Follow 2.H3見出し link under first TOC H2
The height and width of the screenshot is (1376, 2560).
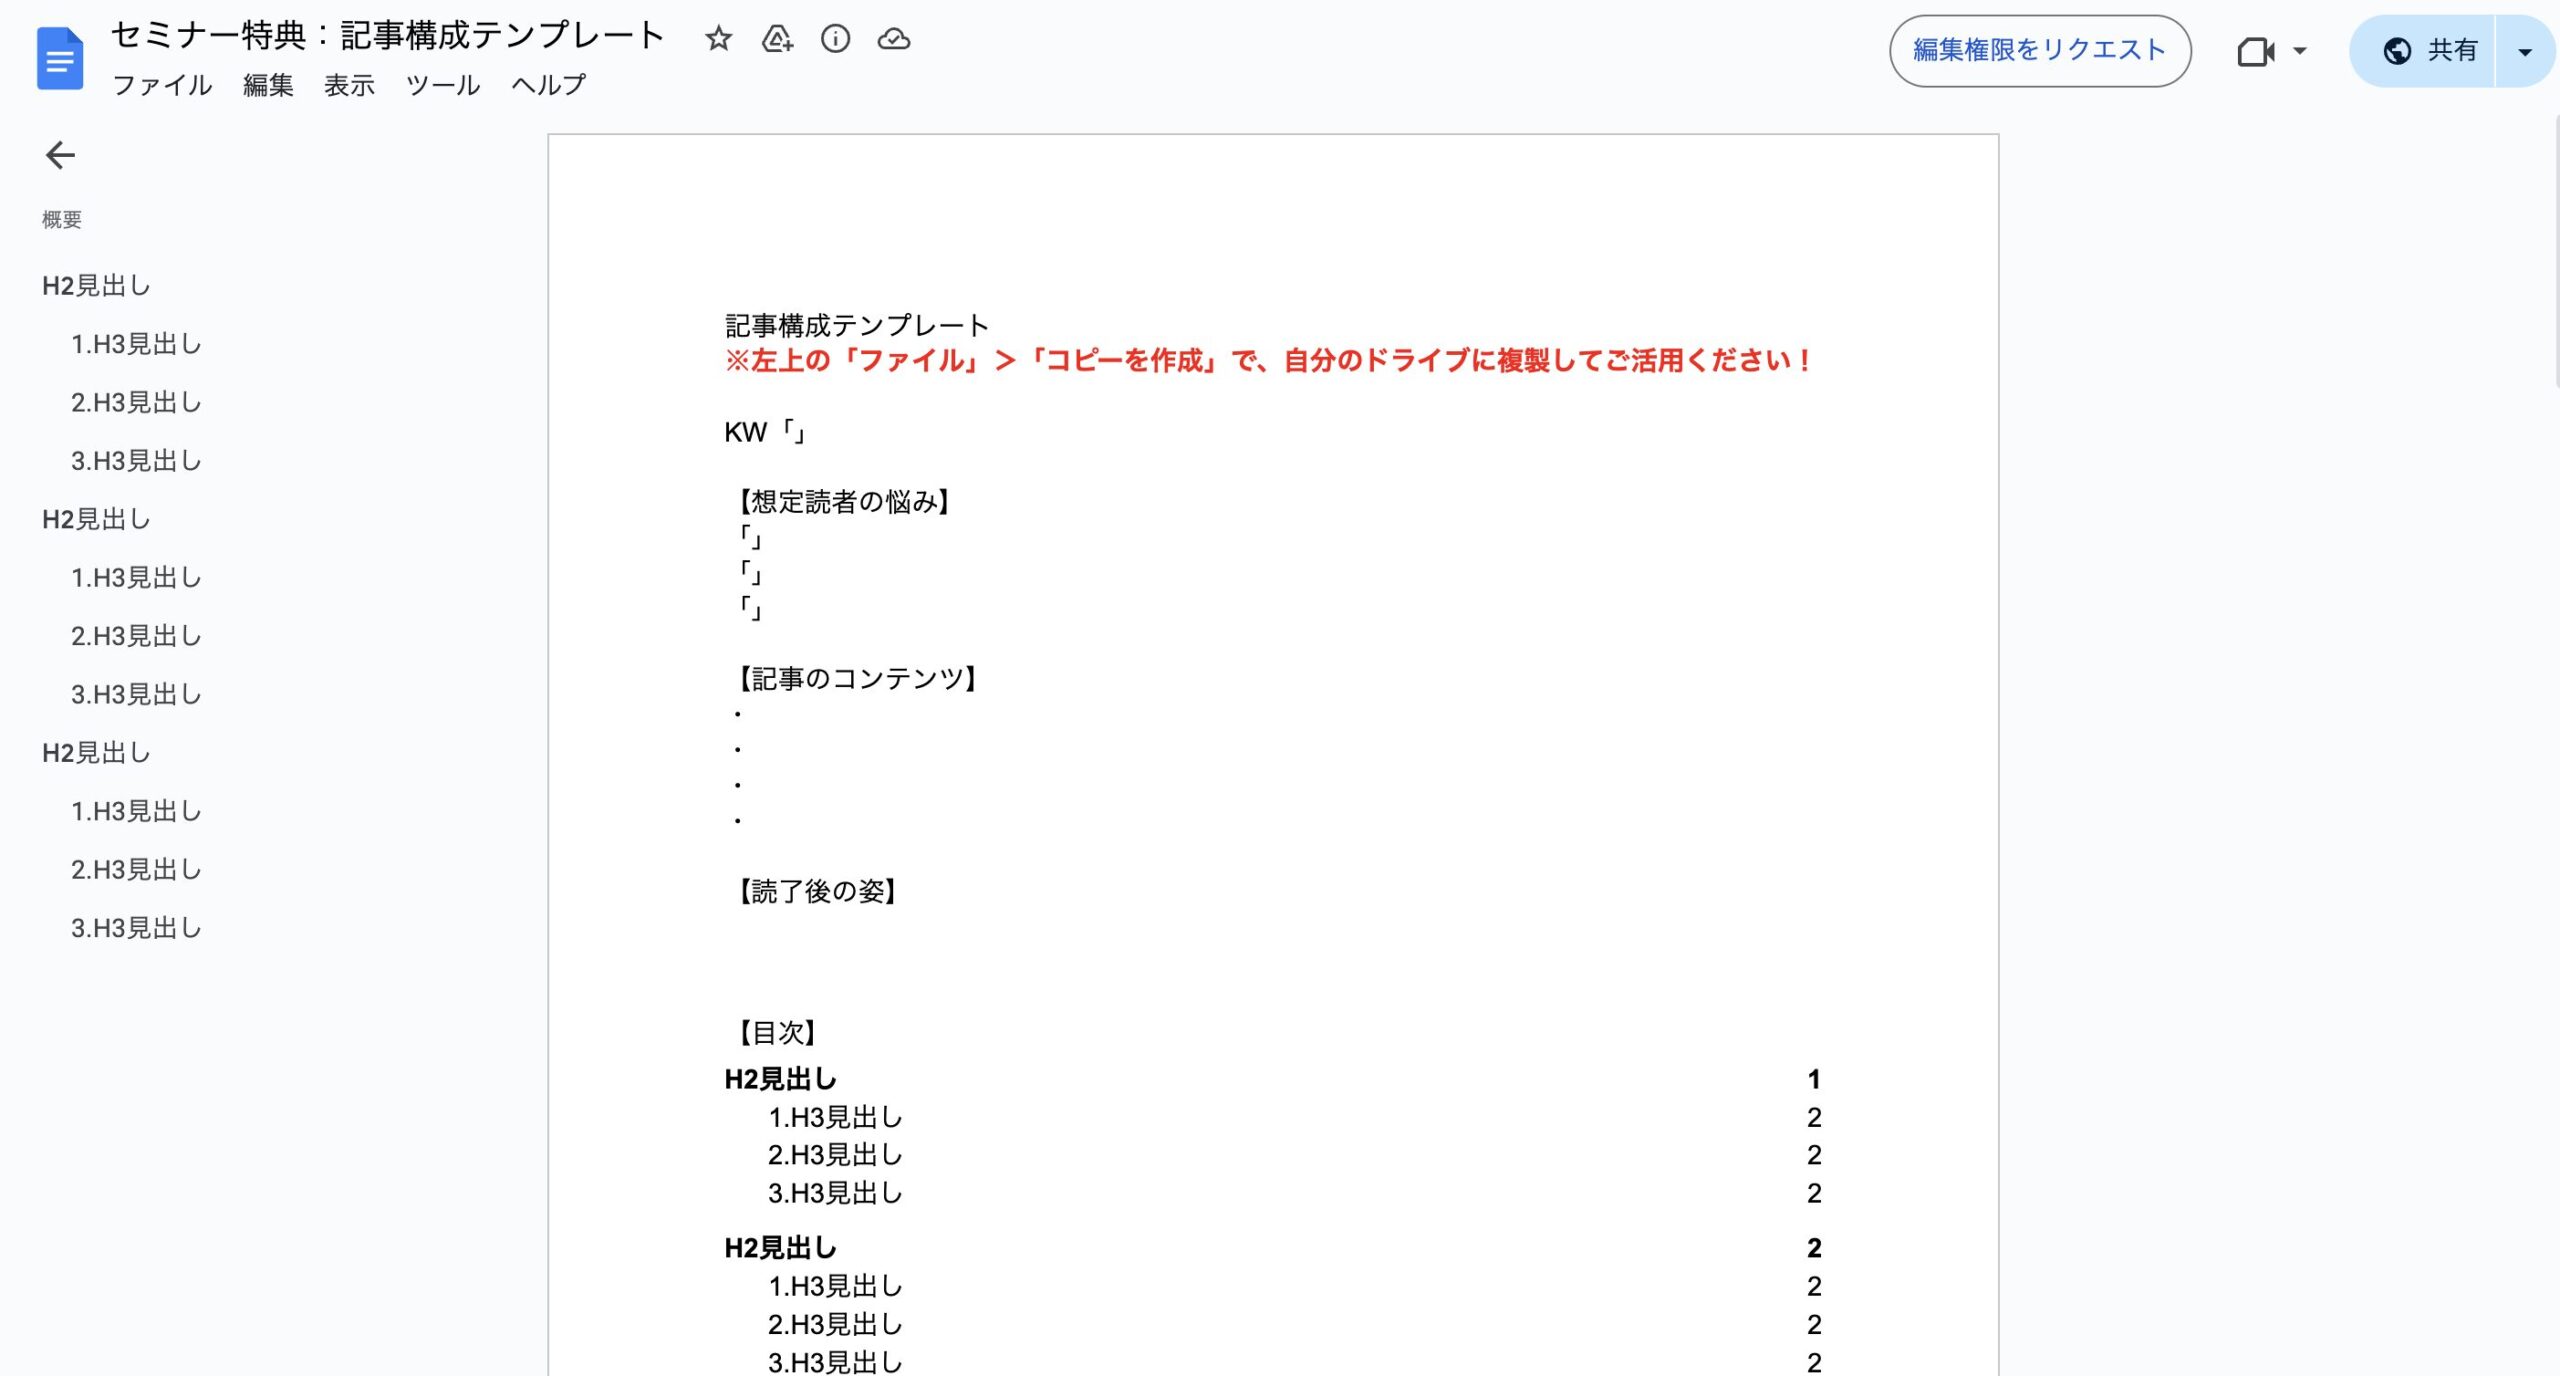[835, 1155]
